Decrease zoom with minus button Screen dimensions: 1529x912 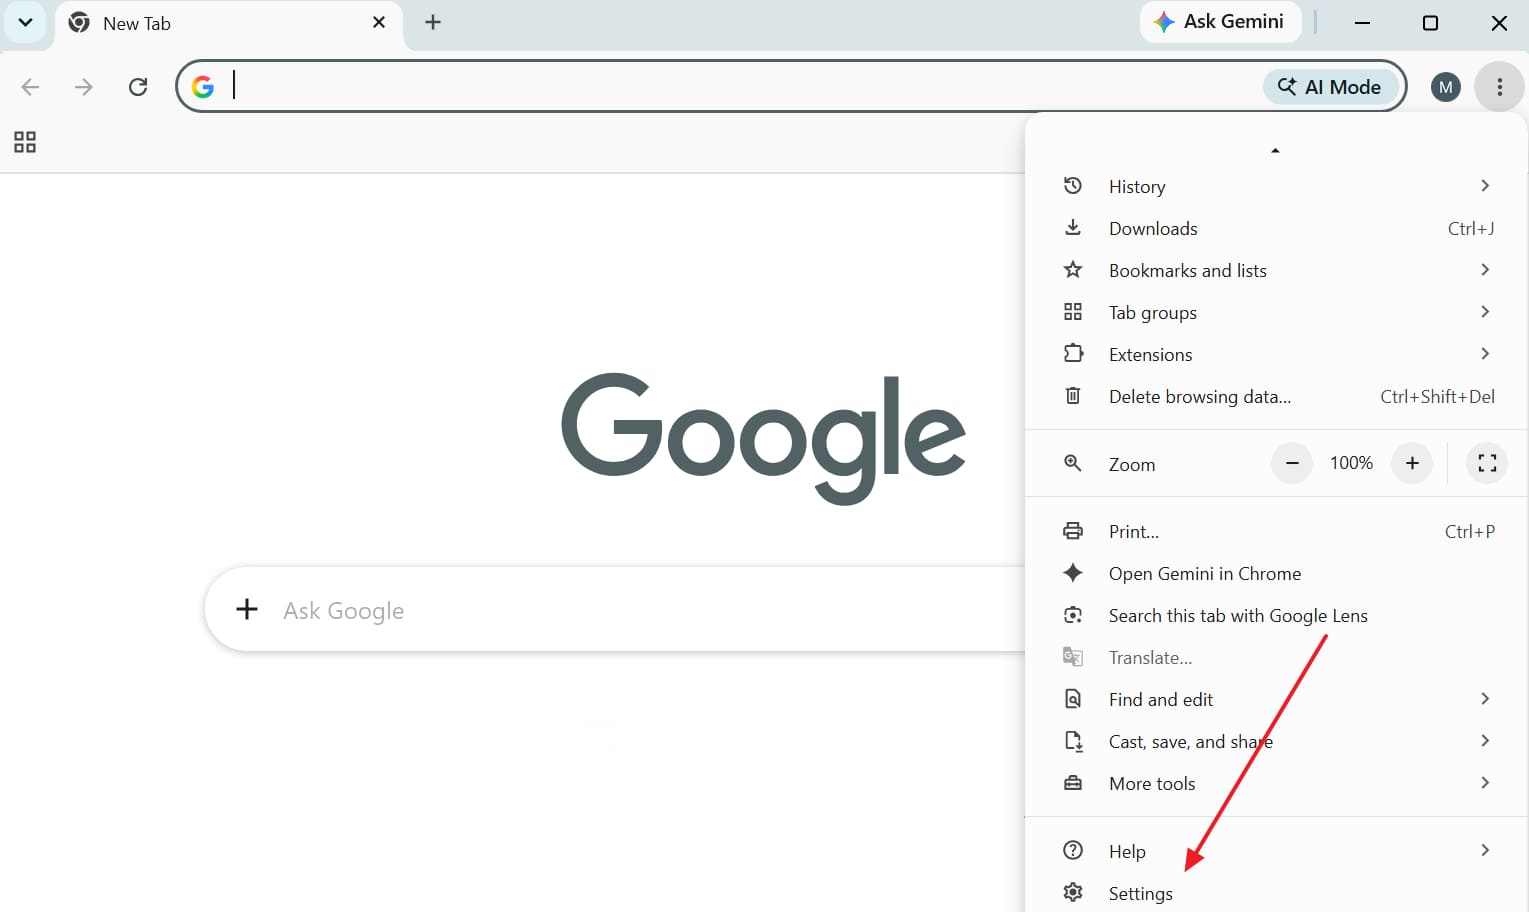click(1292, 463)
